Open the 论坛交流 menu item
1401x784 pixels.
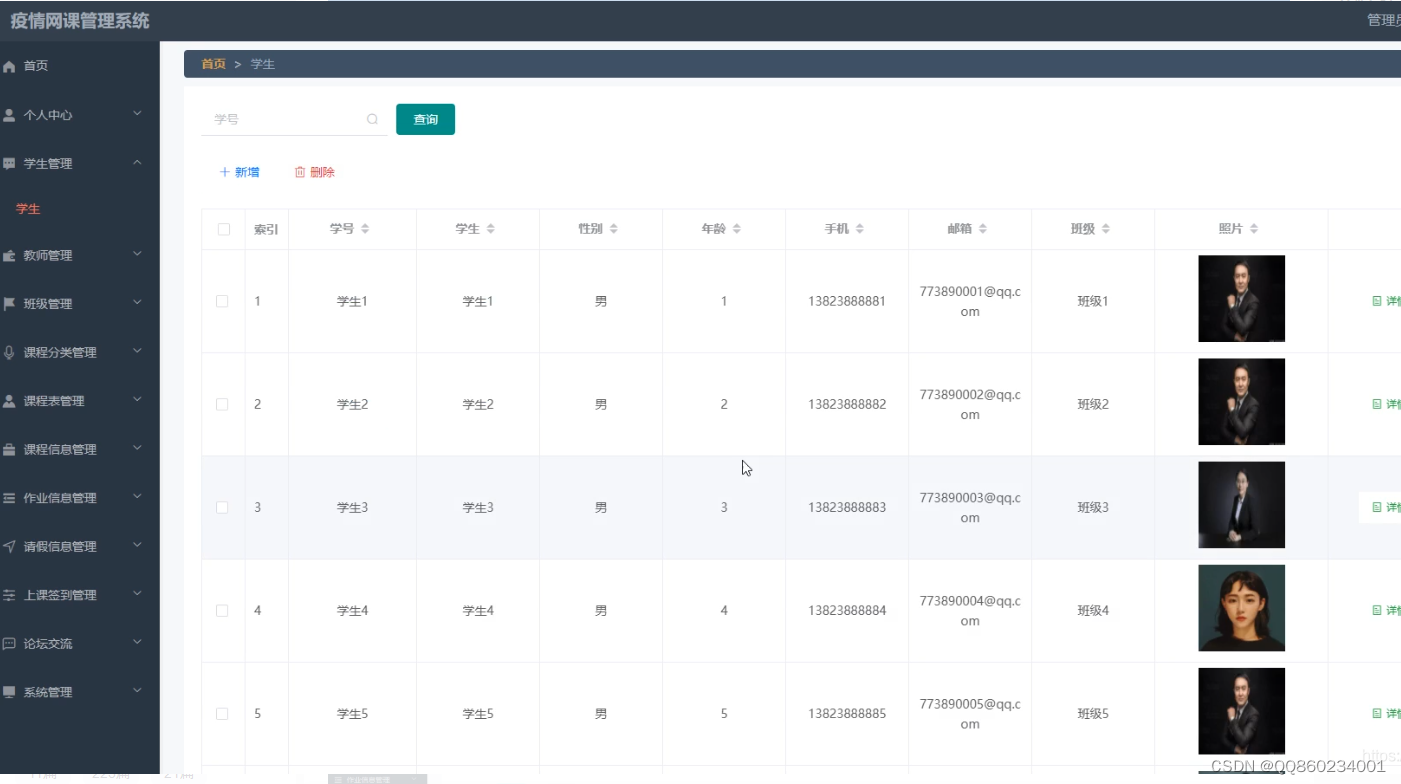[x=80, y=643]
